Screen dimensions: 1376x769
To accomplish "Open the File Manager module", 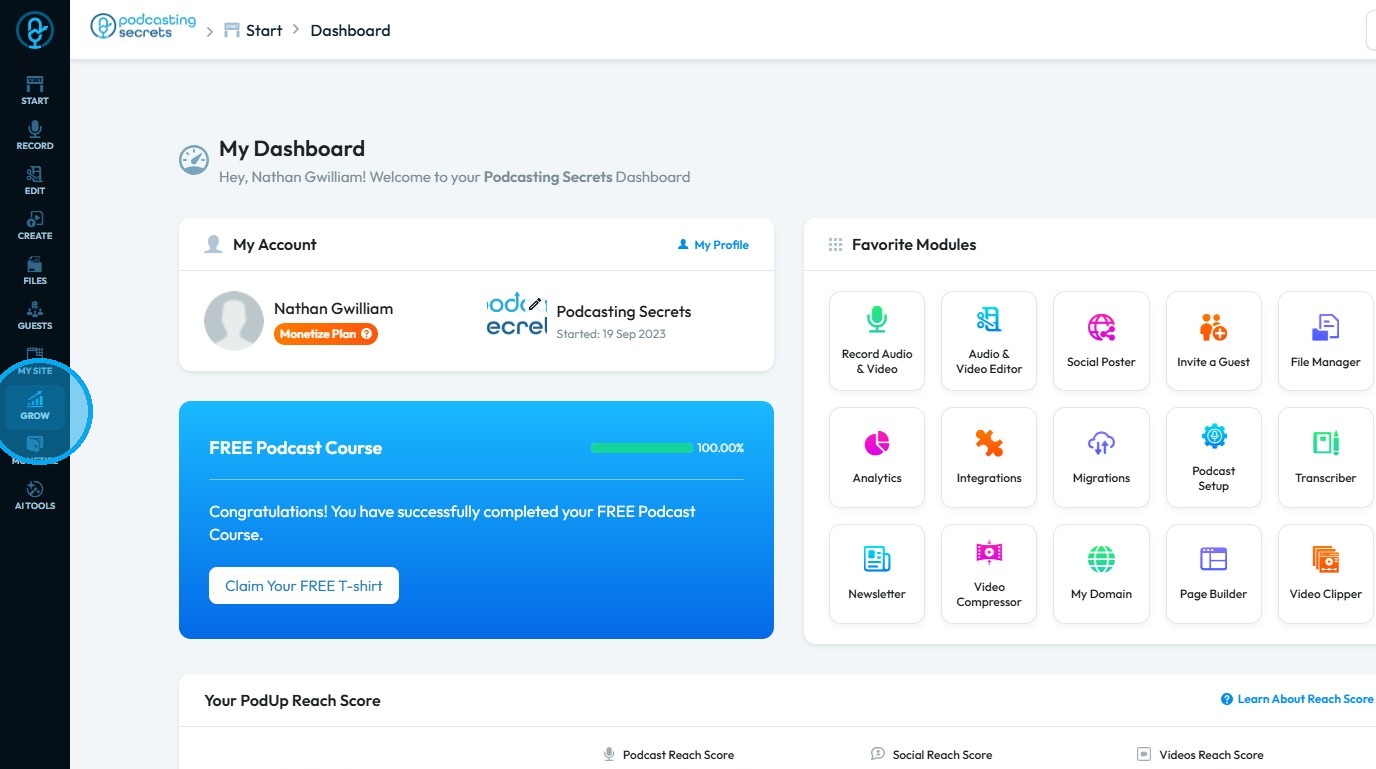I will [1325, 341].
